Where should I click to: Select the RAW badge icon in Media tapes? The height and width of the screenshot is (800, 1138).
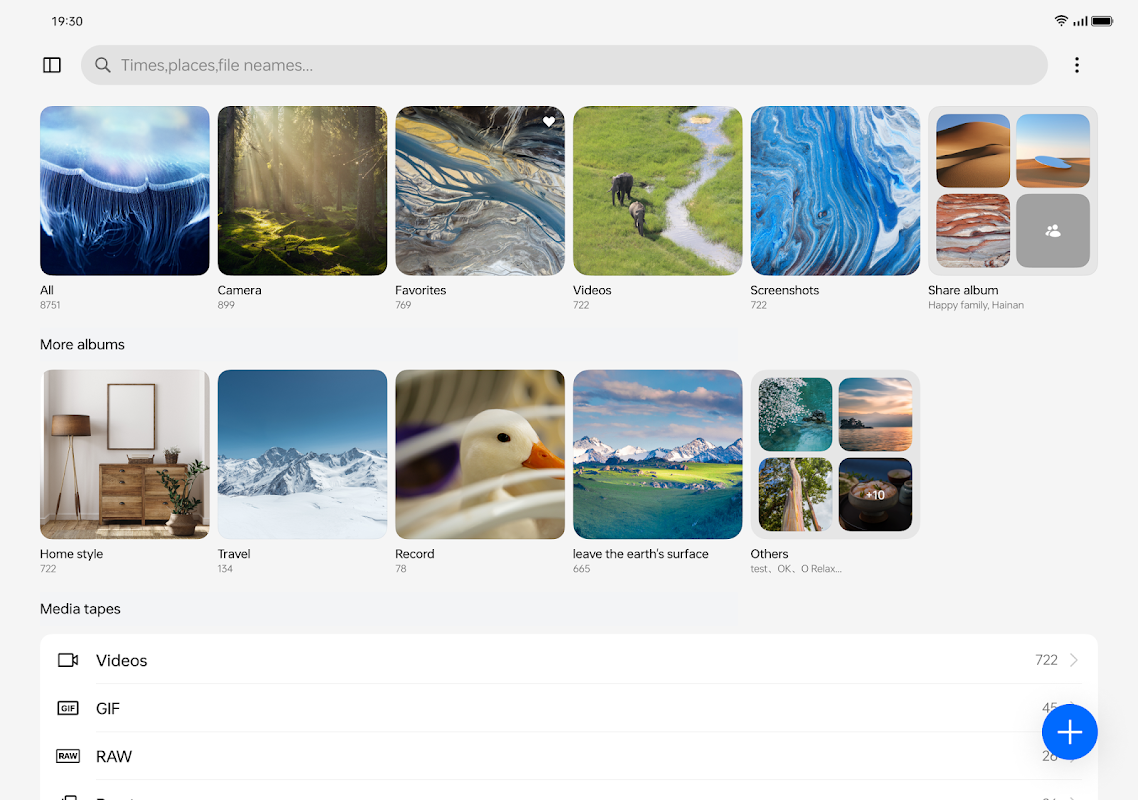point(68,756)
